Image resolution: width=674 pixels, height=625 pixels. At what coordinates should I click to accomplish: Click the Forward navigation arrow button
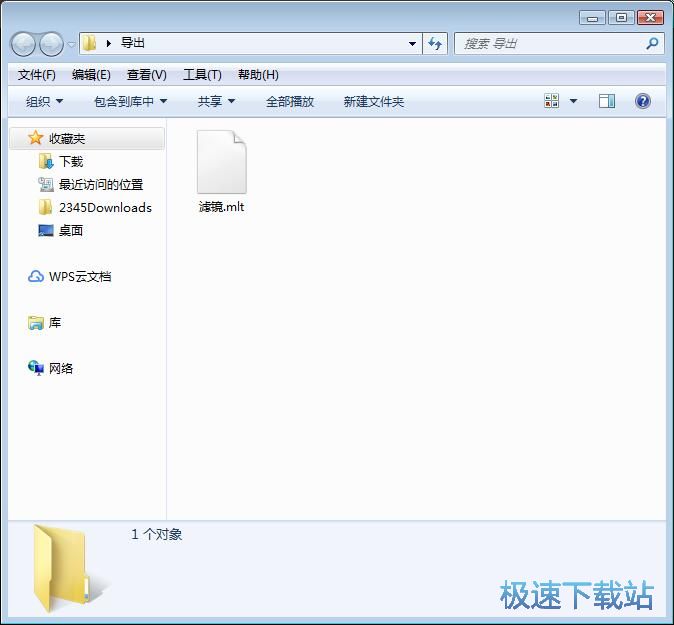pos(51,44)
